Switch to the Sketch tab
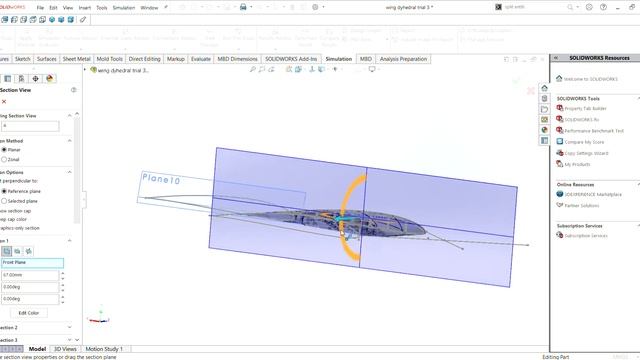The width and height of the screenshot is (640, 360). (22, 59)
